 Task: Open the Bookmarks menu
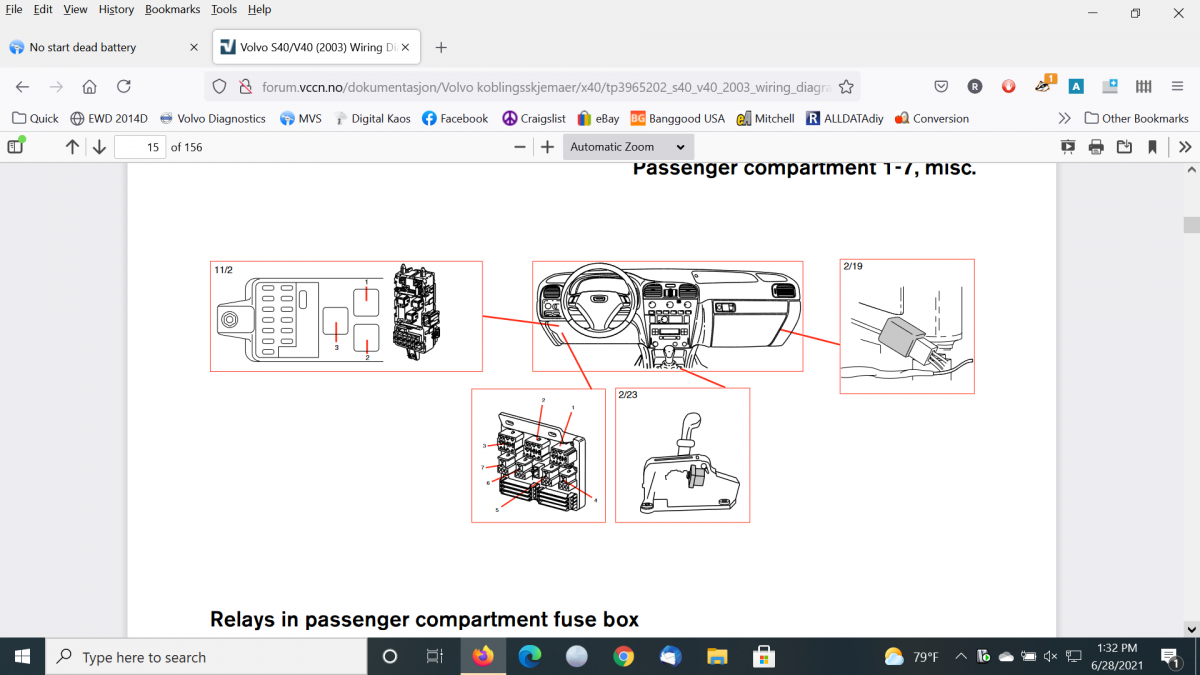click(172, 9)
